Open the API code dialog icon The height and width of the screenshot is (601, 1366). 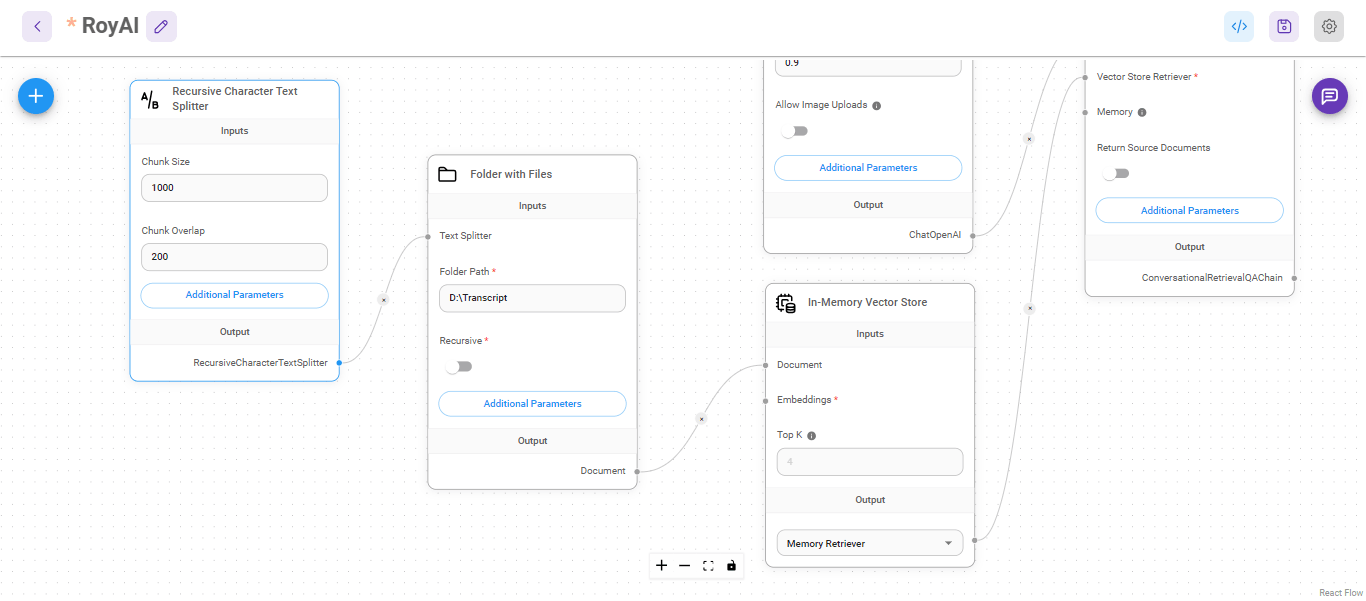[x=1239, y=27]
